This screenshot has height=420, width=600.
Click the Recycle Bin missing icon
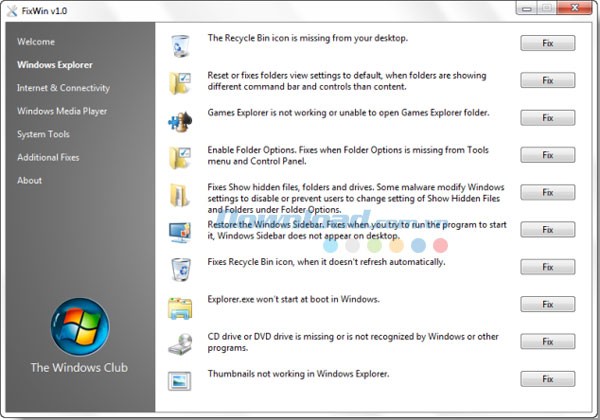181,45
